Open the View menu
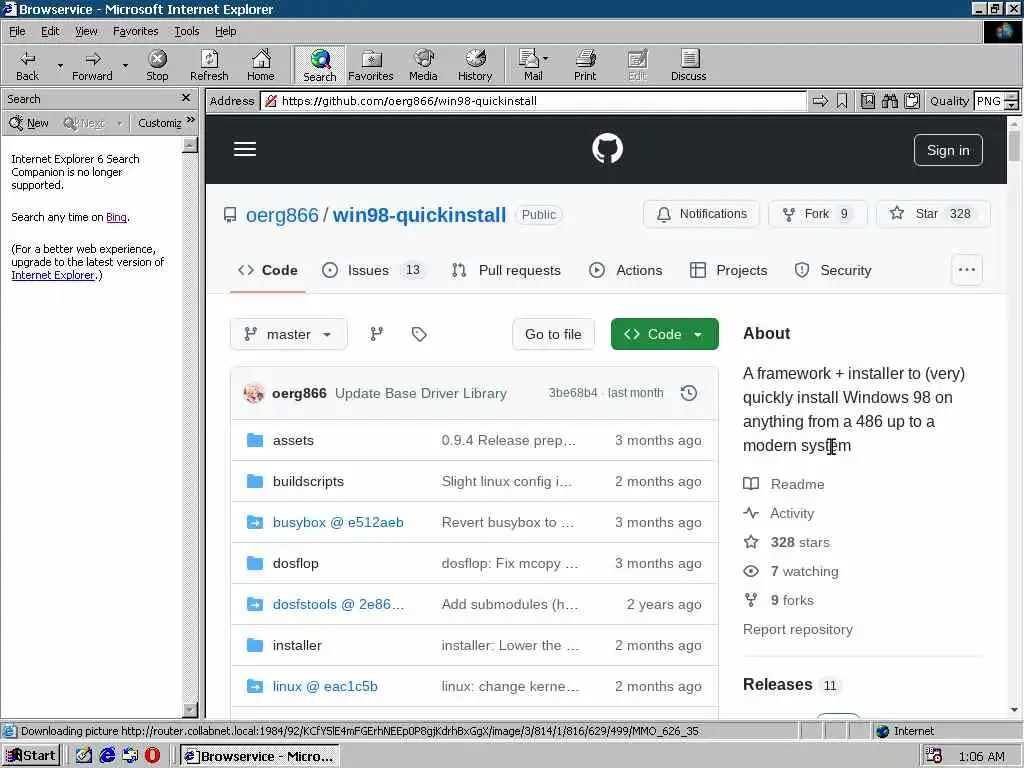Screen dimensions: 1024x768 [x=86, y=31]
